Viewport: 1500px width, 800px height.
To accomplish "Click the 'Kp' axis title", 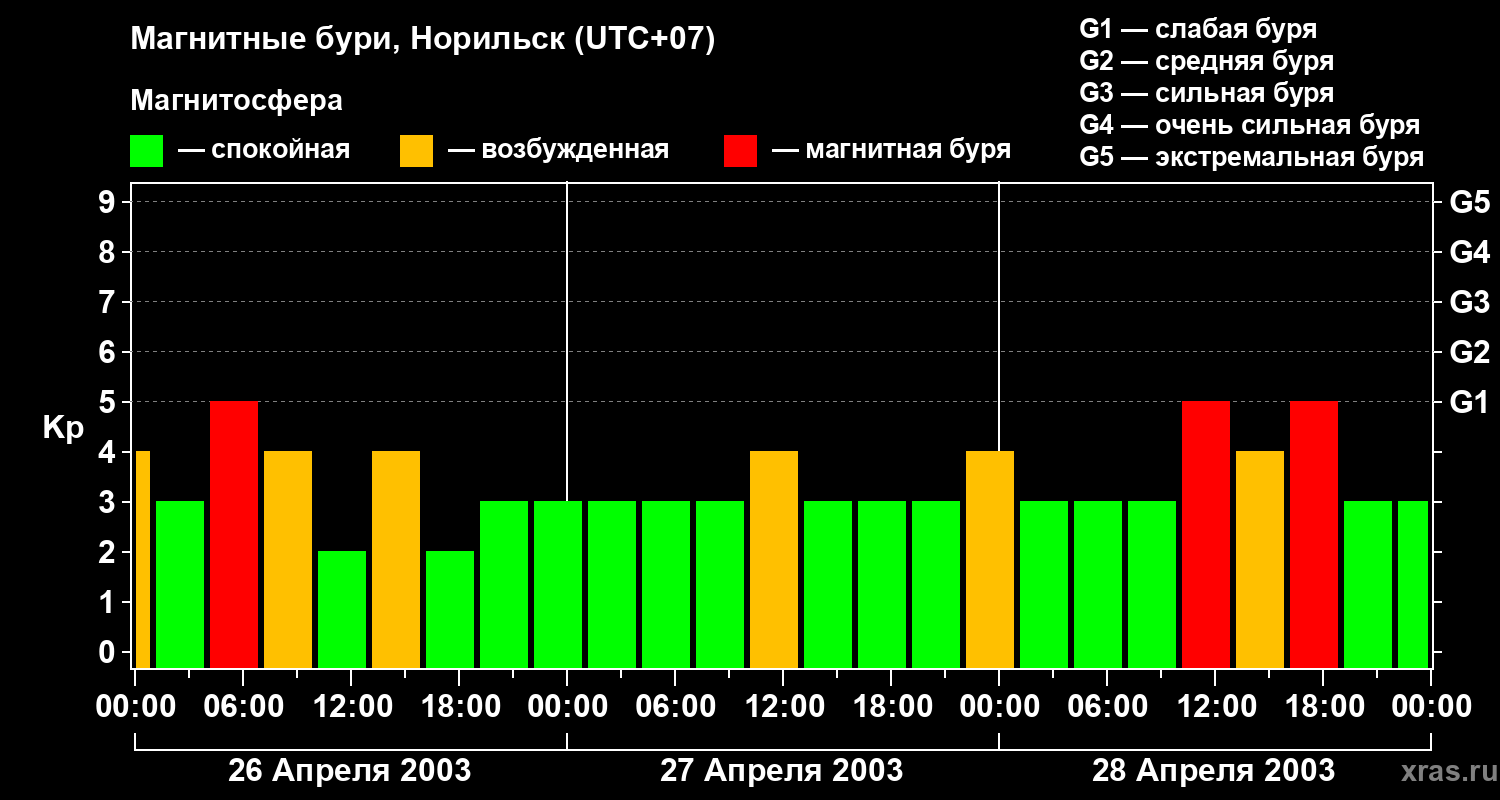I will 63,428.
